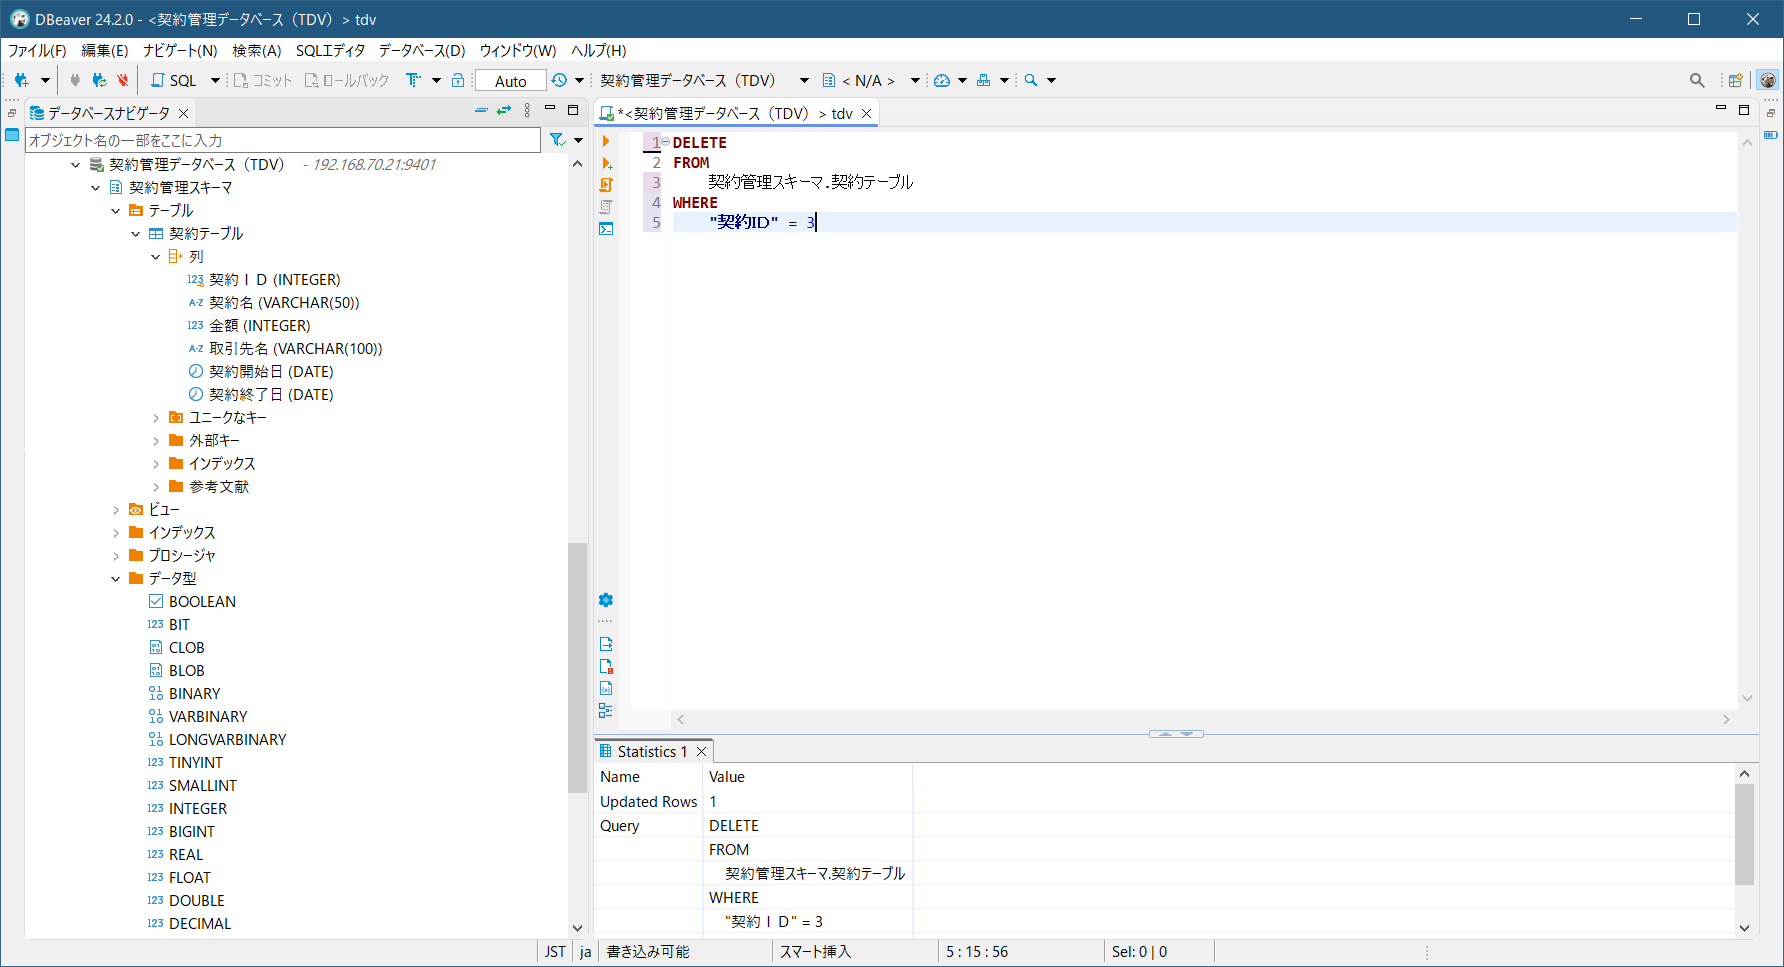Toggle link with editor arrows icon
The height and width of the screenshot is (967, 1784).
[504, 110]
